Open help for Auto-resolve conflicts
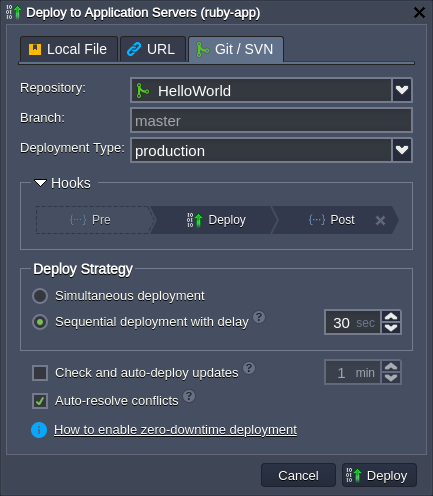This screenshot has width=433, height=496. click(x=189, y=396)
